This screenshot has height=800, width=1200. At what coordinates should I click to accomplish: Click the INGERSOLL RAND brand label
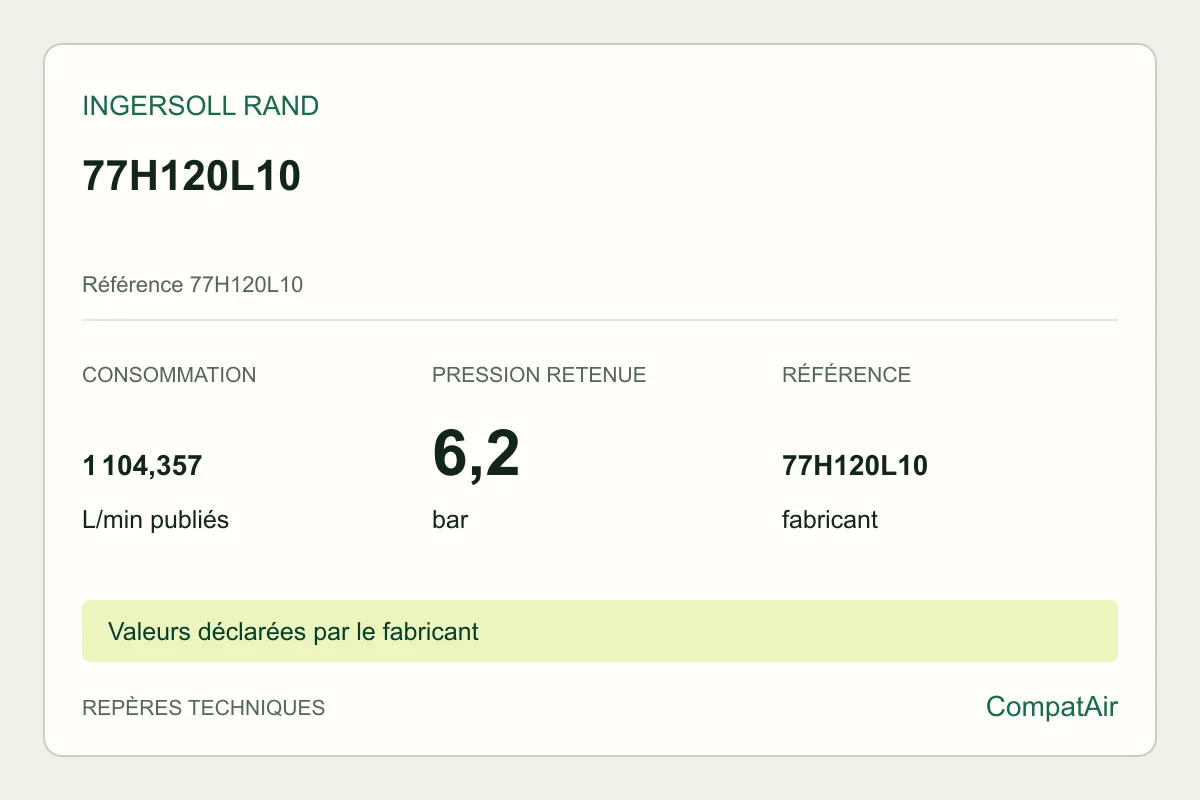[200, 106]
